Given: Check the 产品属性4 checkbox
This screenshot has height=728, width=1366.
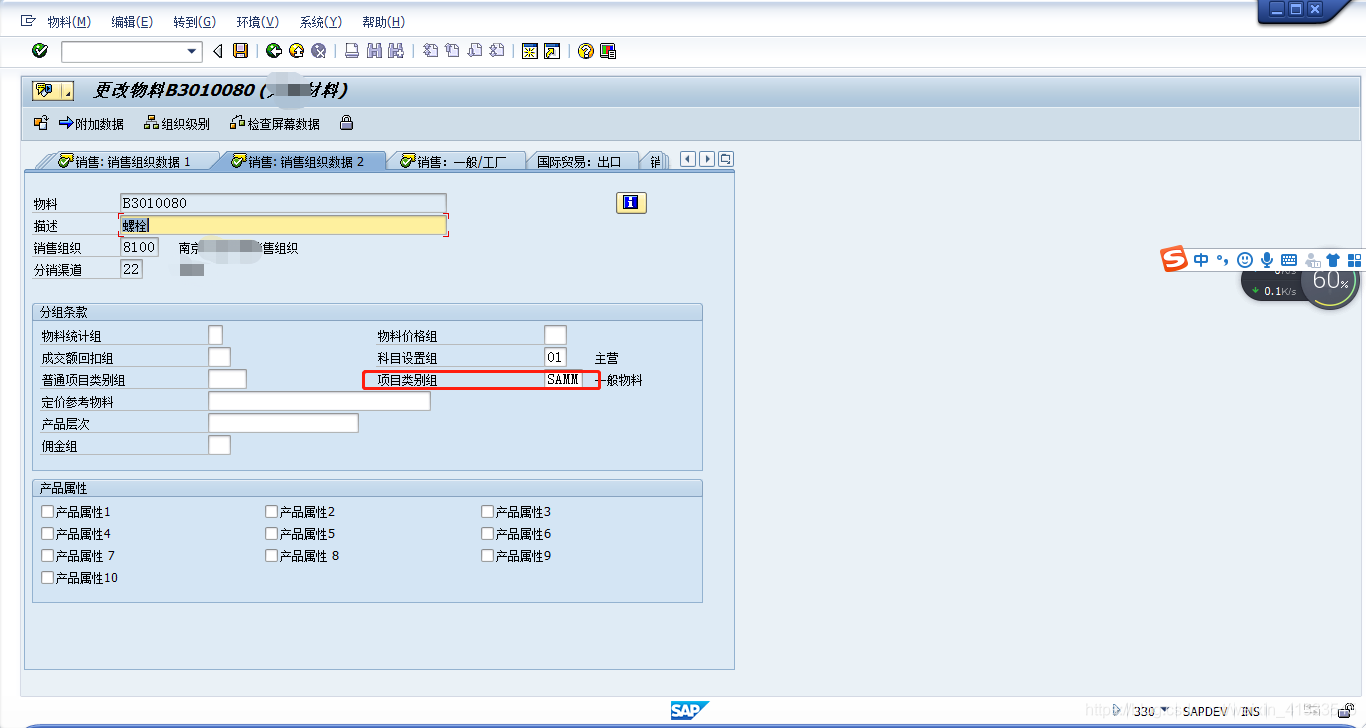Looking at the screenshot, I should [48, 533].
